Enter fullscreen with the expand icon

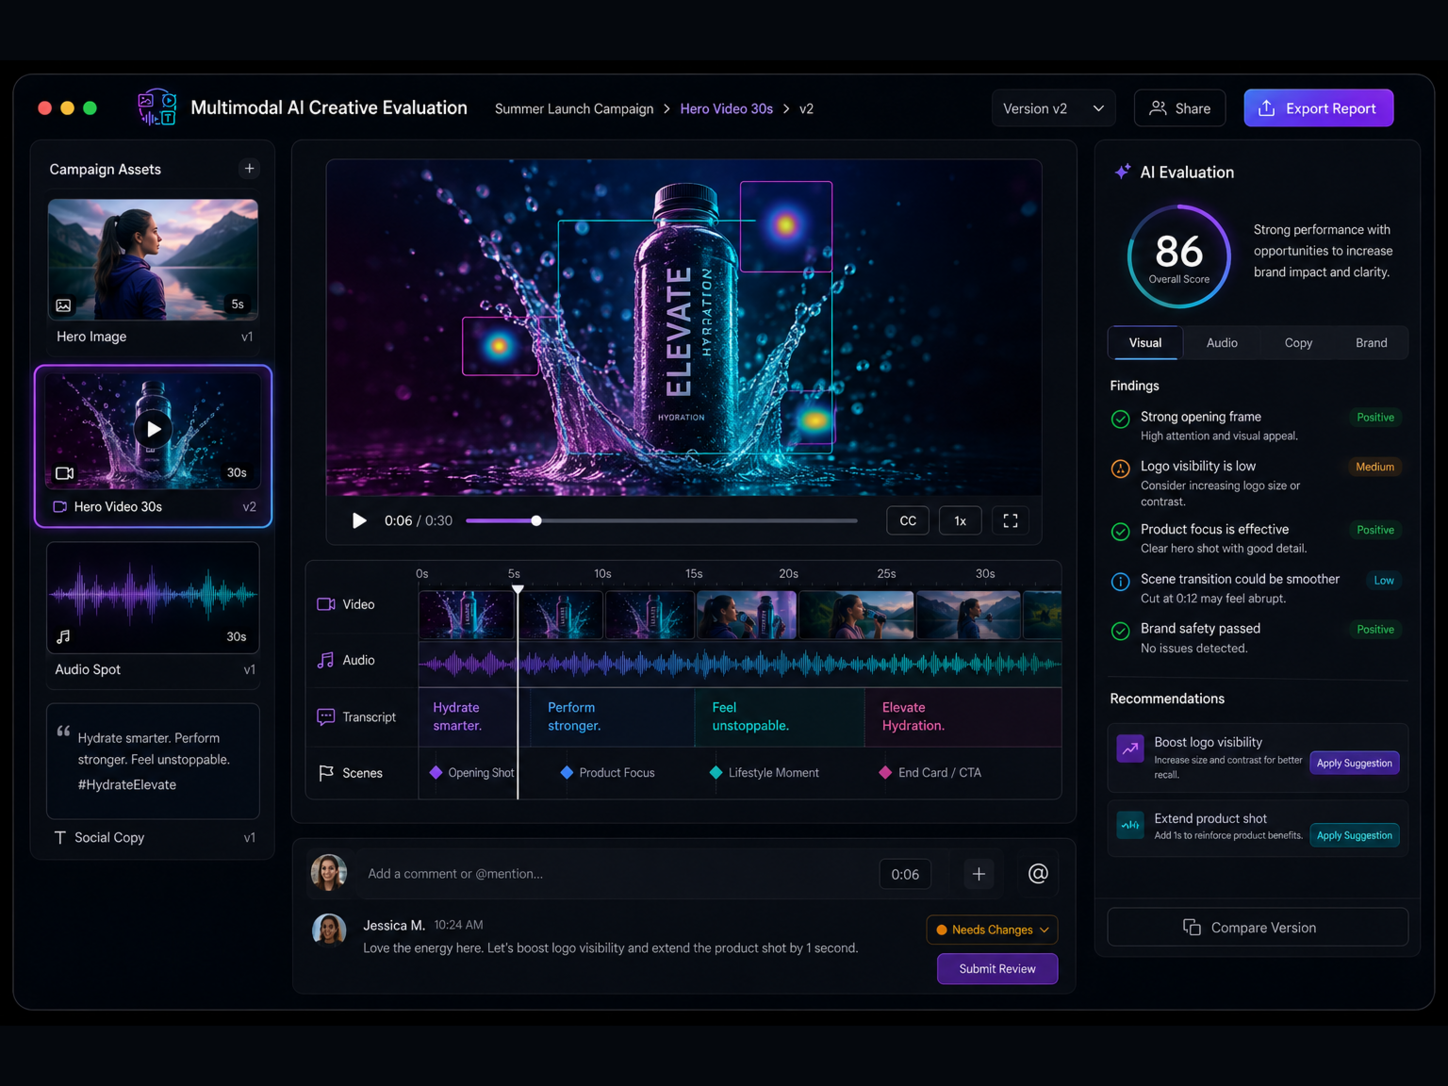click(x=1011, y=521)
